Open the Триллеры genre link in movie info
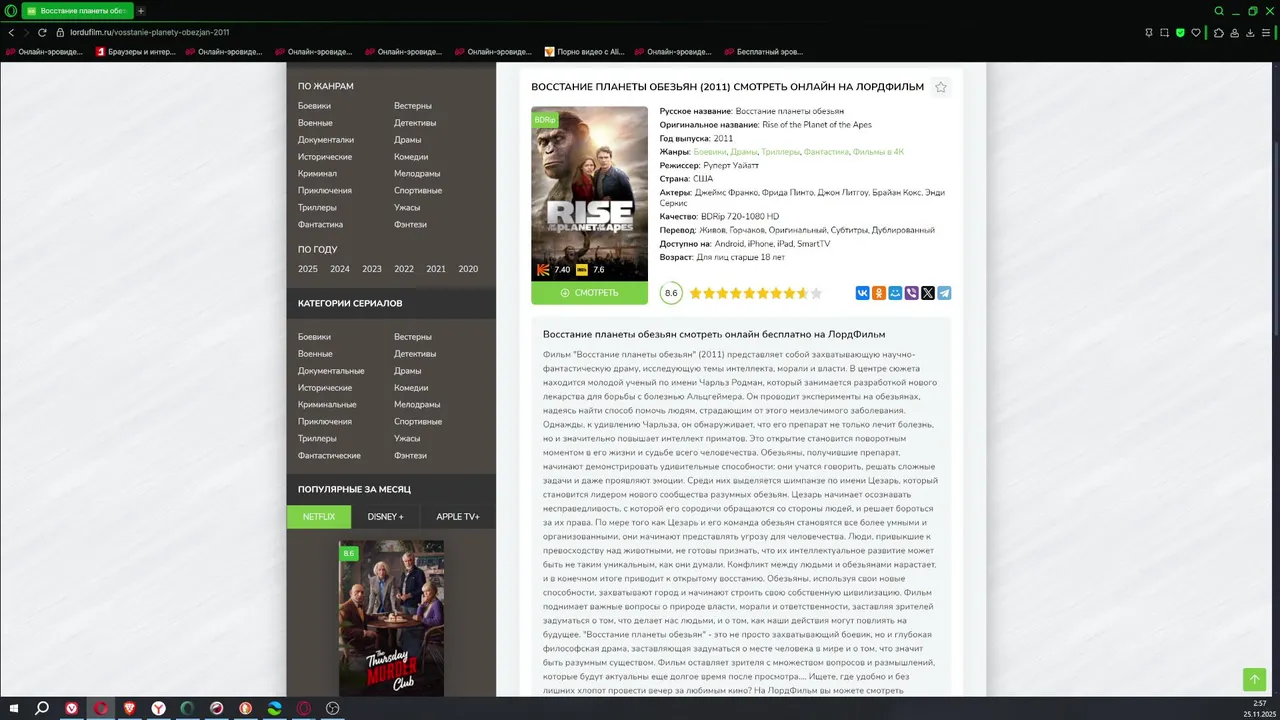Screen dimensions: 1280x720 click(781, 152)
